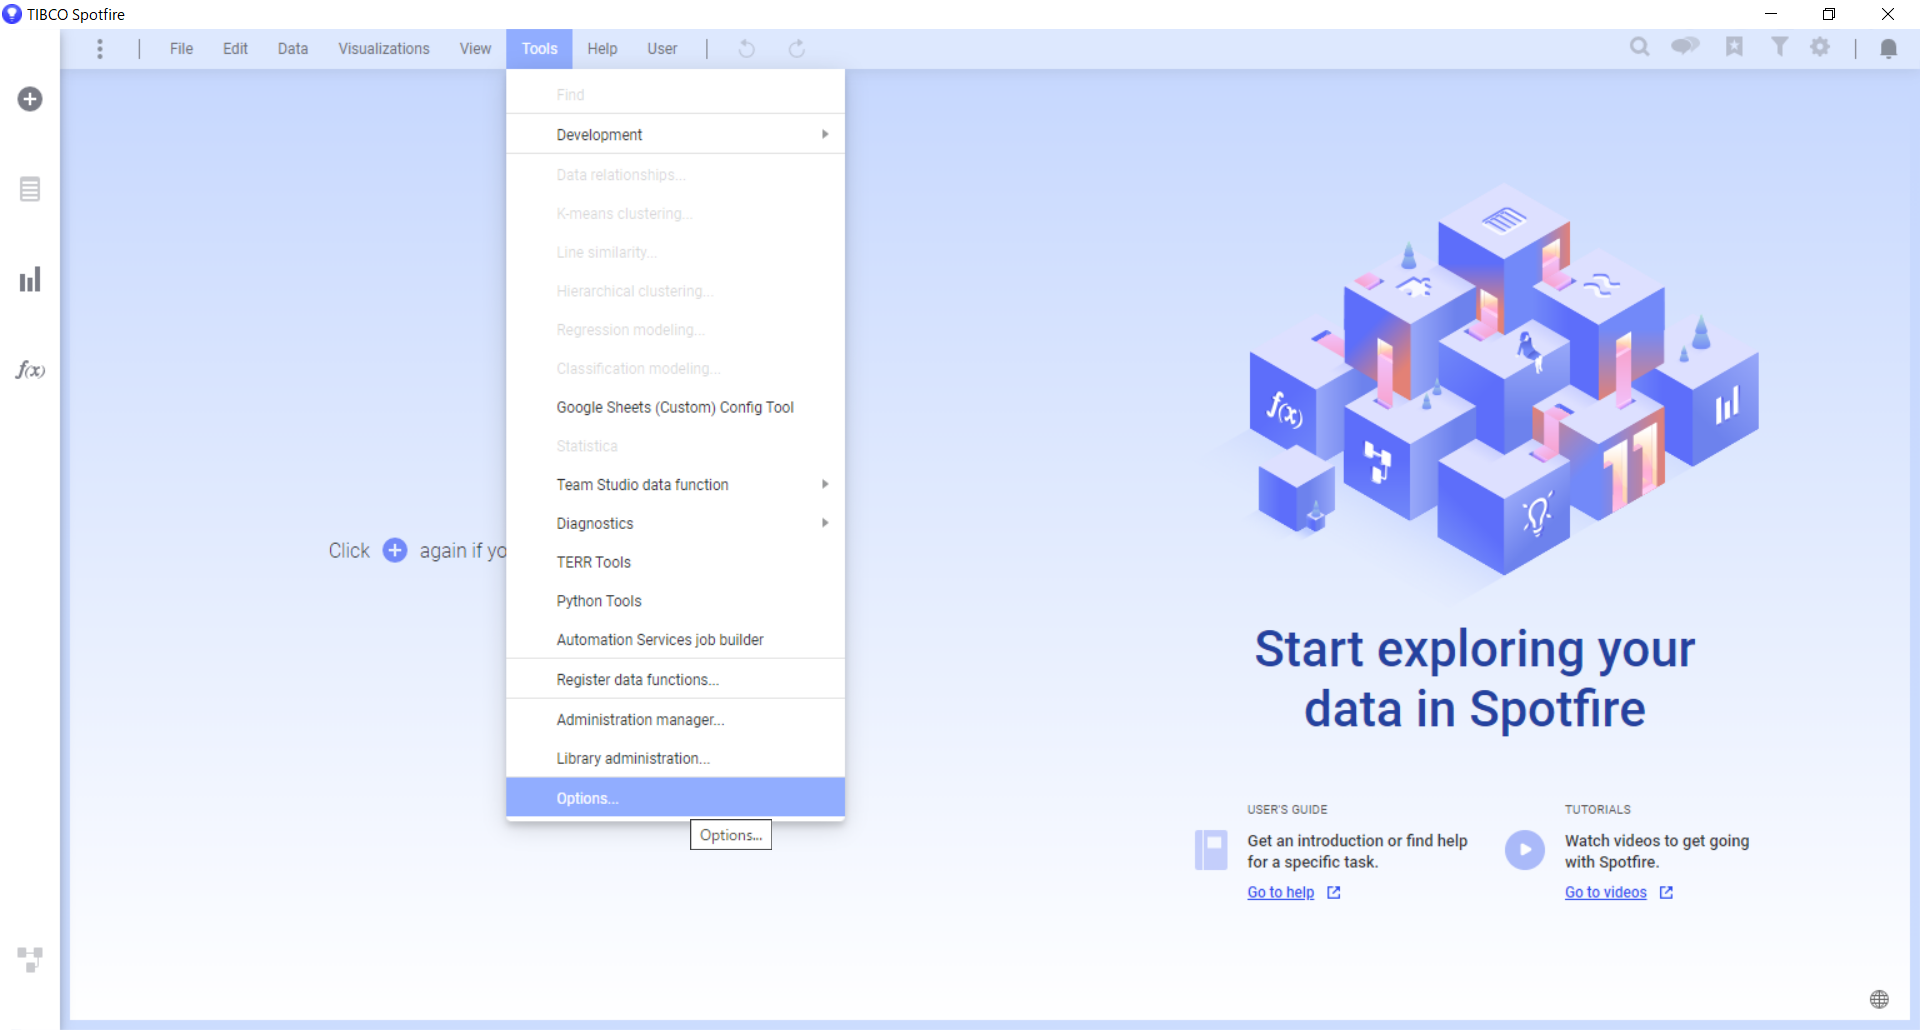Click the globe icon at bottom right
This screenshot has width=1920, height=1030.
tap(1880, 999)
